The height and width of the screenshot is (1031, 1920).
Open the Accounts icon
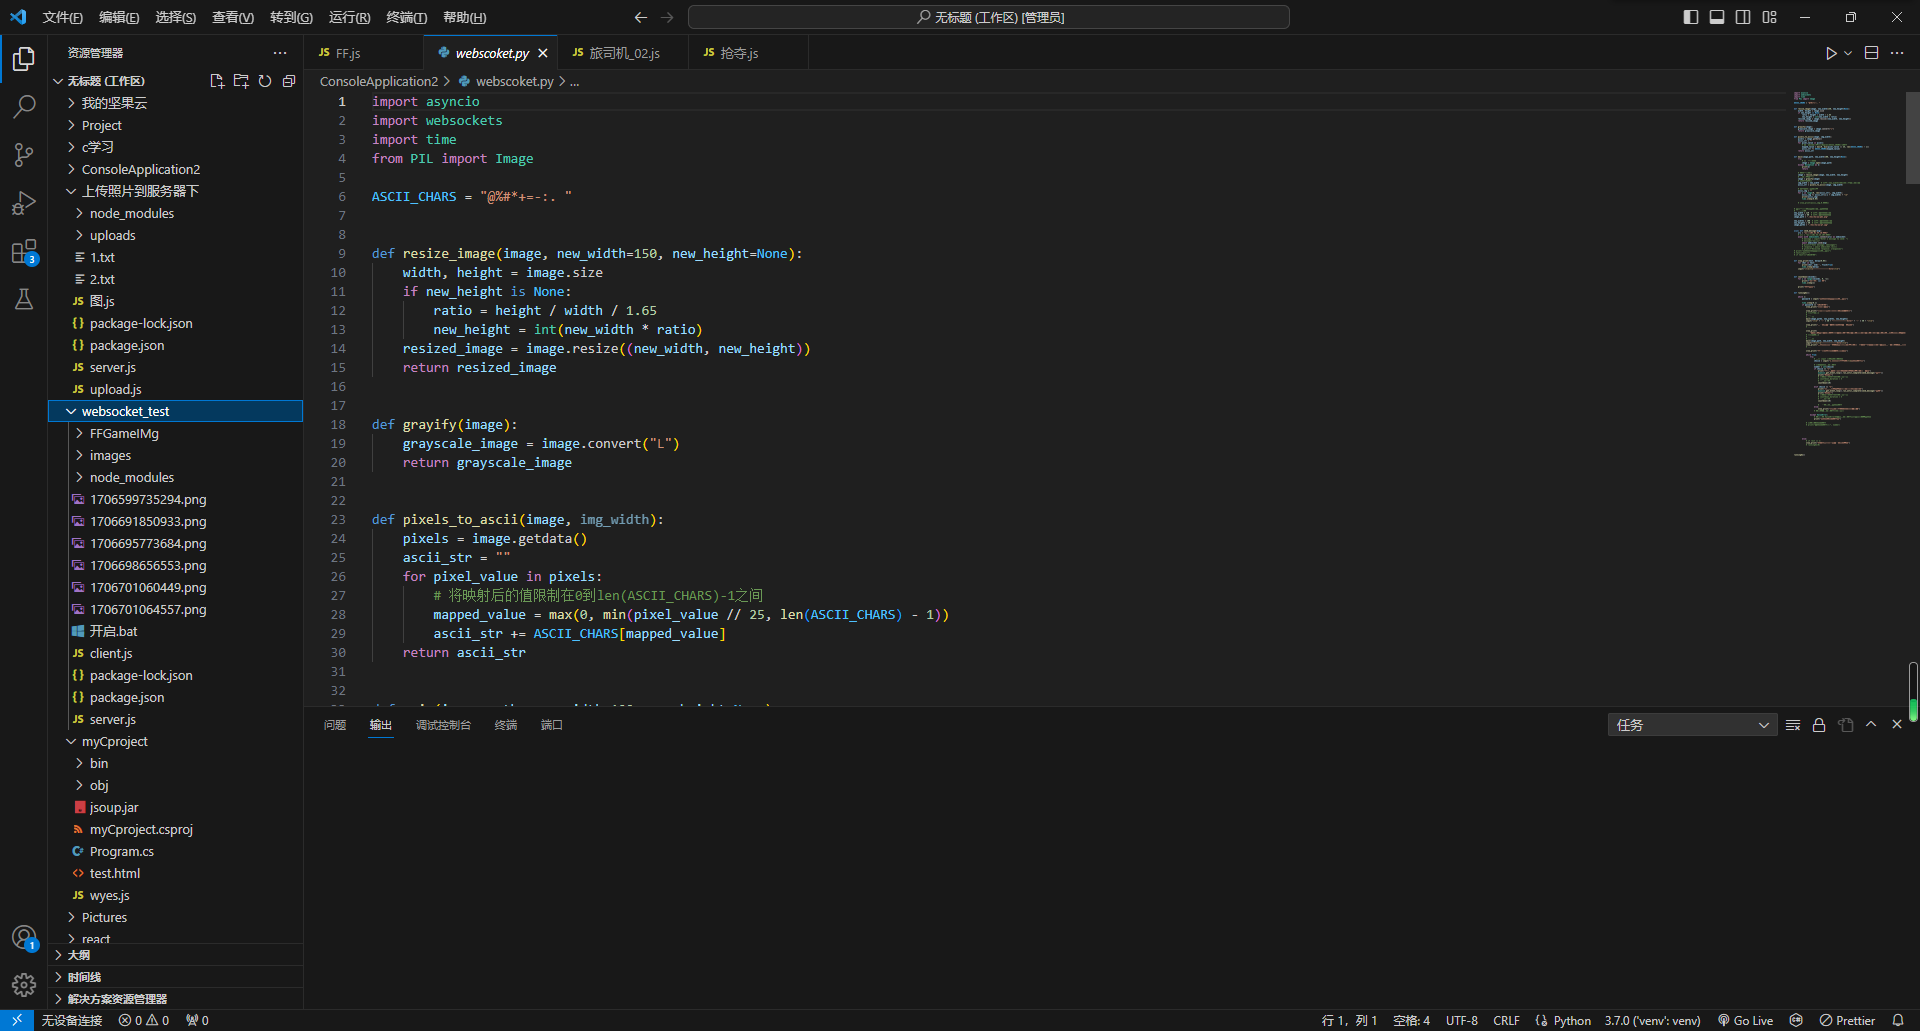tap(24, 938)
